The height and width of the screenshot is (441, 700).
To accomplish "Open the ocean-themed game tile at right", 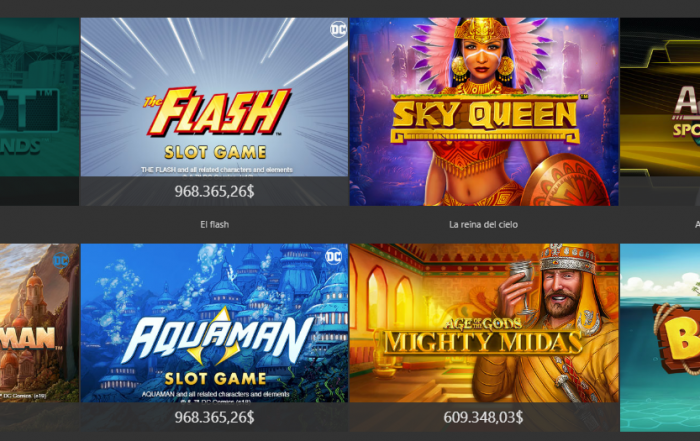I will click(x=660, y=337).
